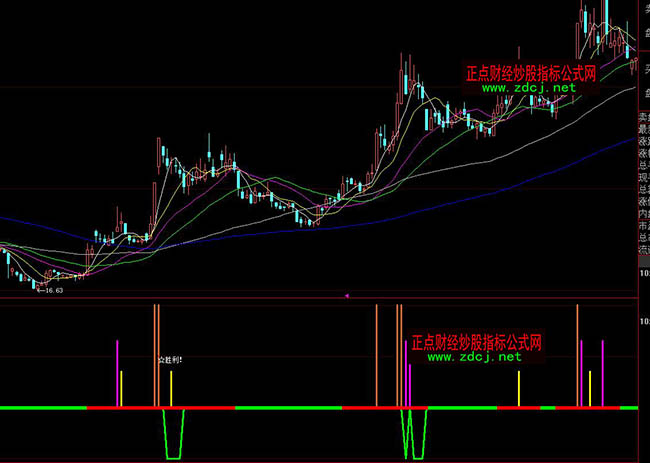Click the red 正点财经炒股指标公式网 title in indicator panel
Viewport: 650px width, 463px height.
(476, 343)
